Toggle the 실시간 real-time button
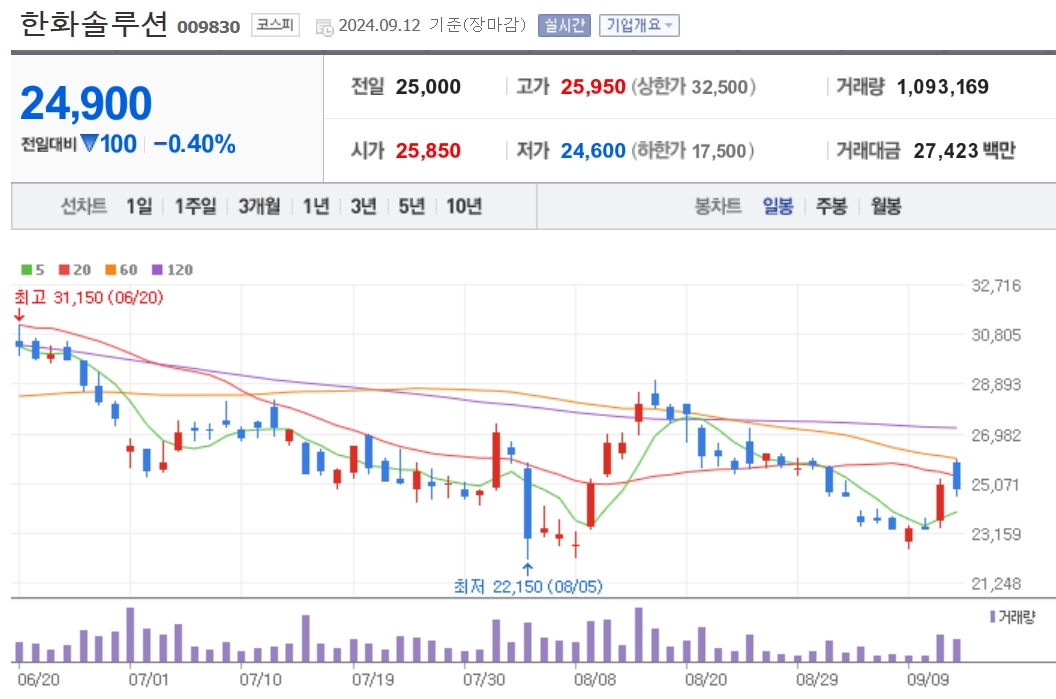1056x699 pixels. click(564, 26)
